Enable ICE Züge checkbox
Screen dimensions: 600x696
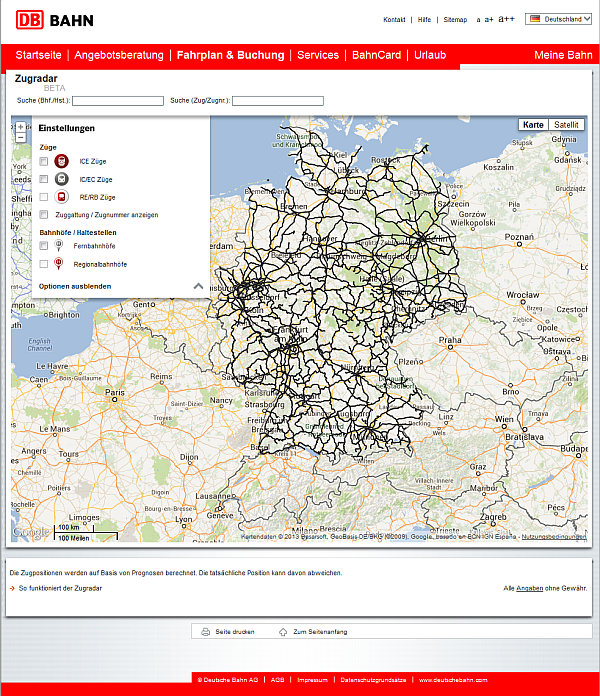point(43,161)
